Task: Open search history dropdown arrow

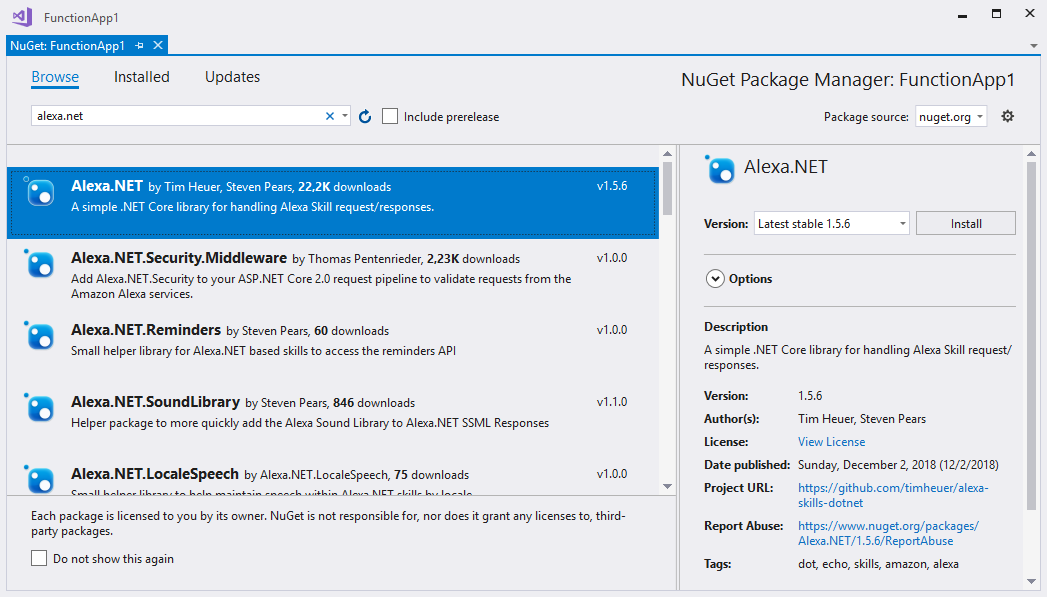Action: (x=345, y=116)
